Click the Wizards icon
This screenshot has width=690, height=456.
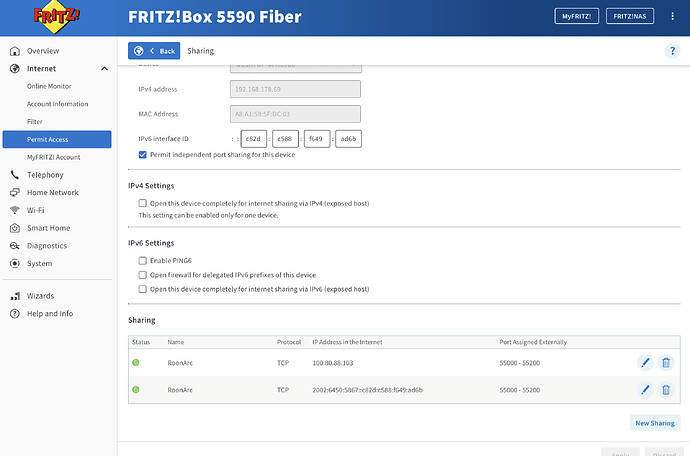[x=15, y=296]
